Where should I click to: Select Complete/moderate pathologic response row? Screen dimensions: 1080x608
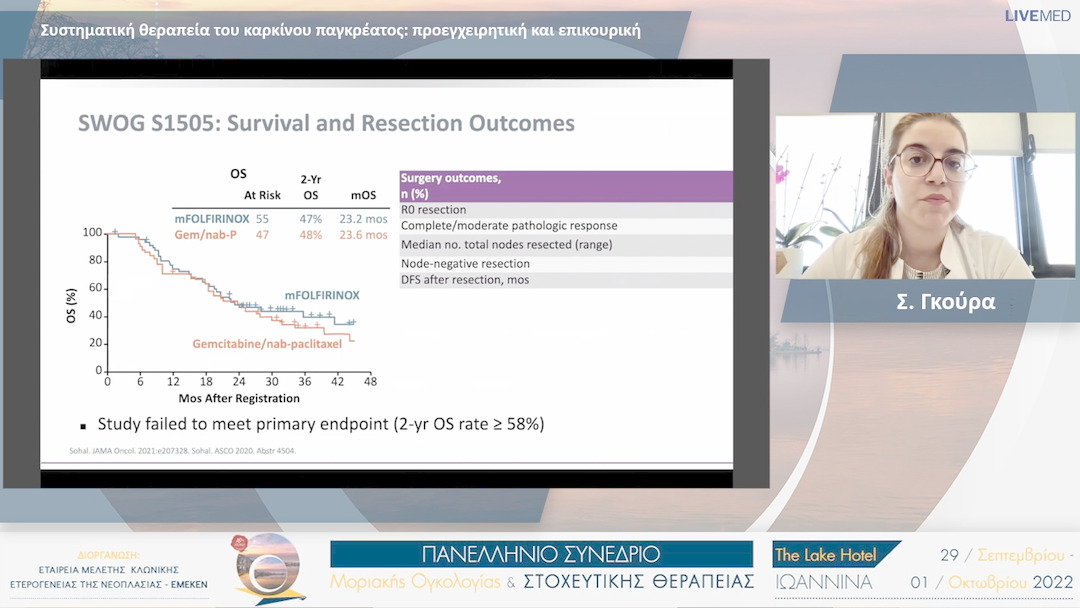tap(565, 226)
